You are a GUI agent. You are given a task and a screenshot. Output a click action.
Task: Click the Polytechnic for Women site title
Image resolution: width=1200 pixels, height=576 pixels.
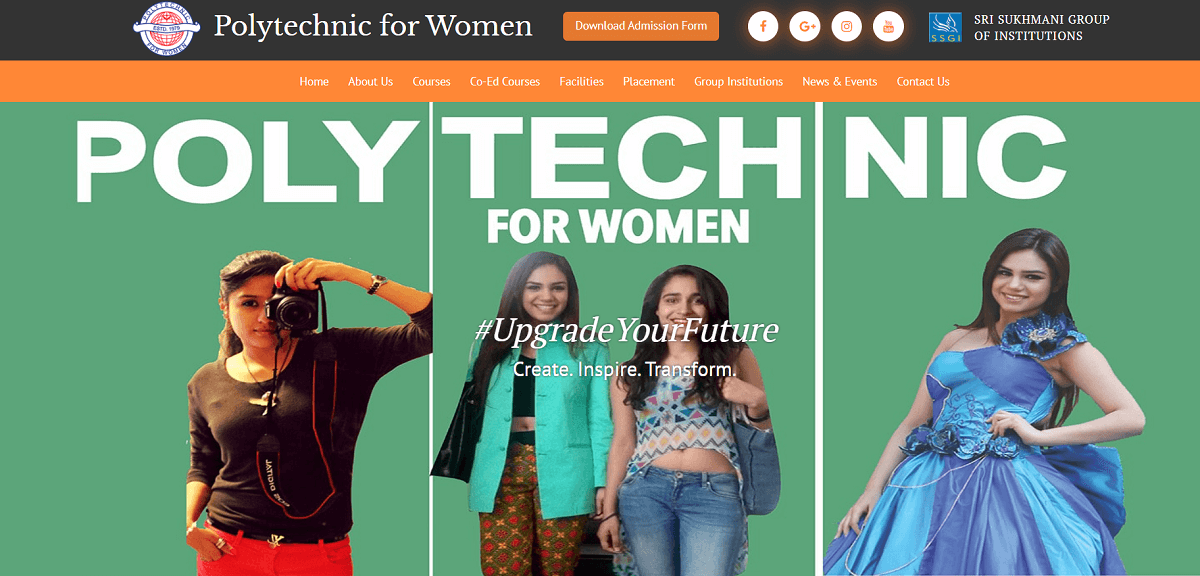(x=373, y=26)
